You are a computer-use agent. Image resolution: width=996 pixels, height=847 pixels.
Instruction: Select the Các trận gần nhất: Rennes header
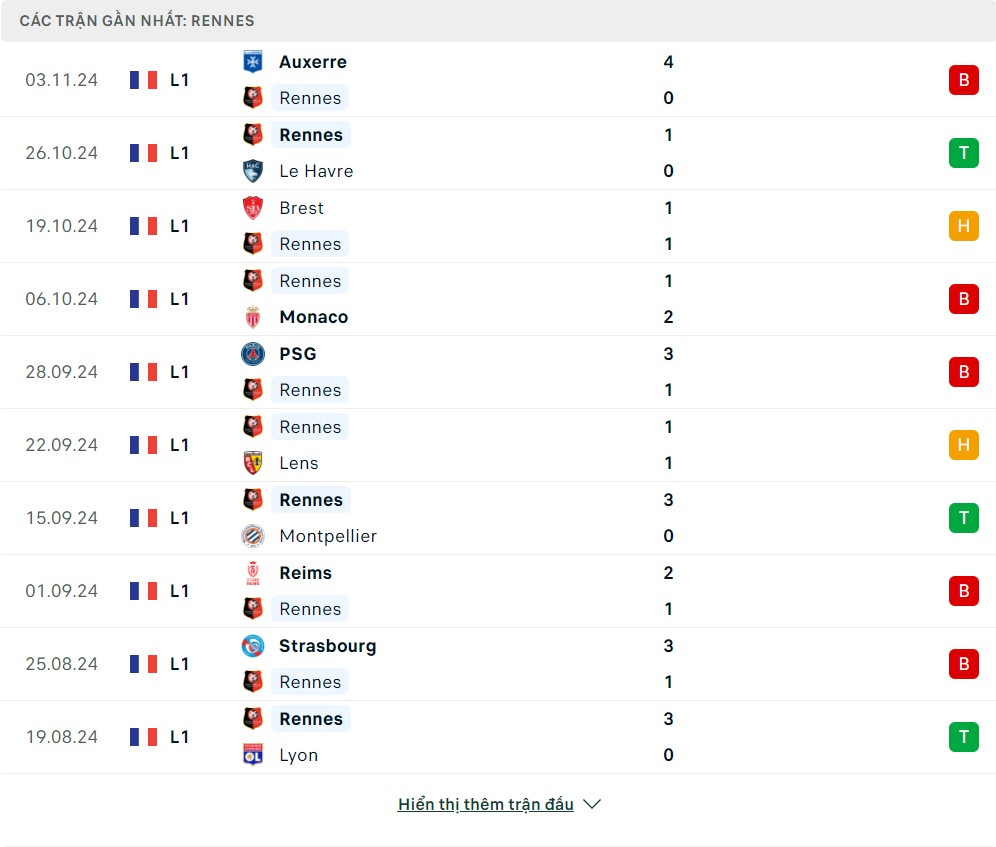coord(137,20)
